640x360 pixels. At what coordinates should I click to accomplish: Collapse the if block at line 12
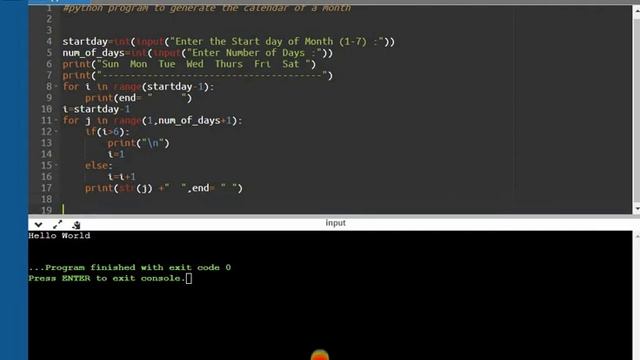pos(56,131)
